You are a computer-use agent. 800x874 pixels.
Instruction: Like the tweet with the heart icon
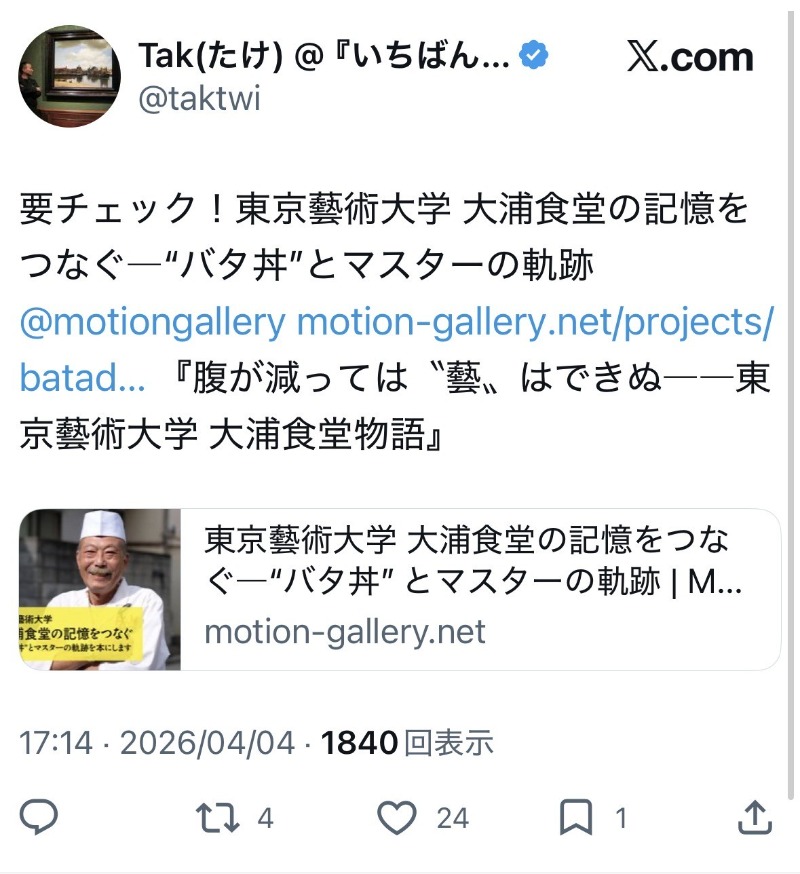click(x=398, y=819)
